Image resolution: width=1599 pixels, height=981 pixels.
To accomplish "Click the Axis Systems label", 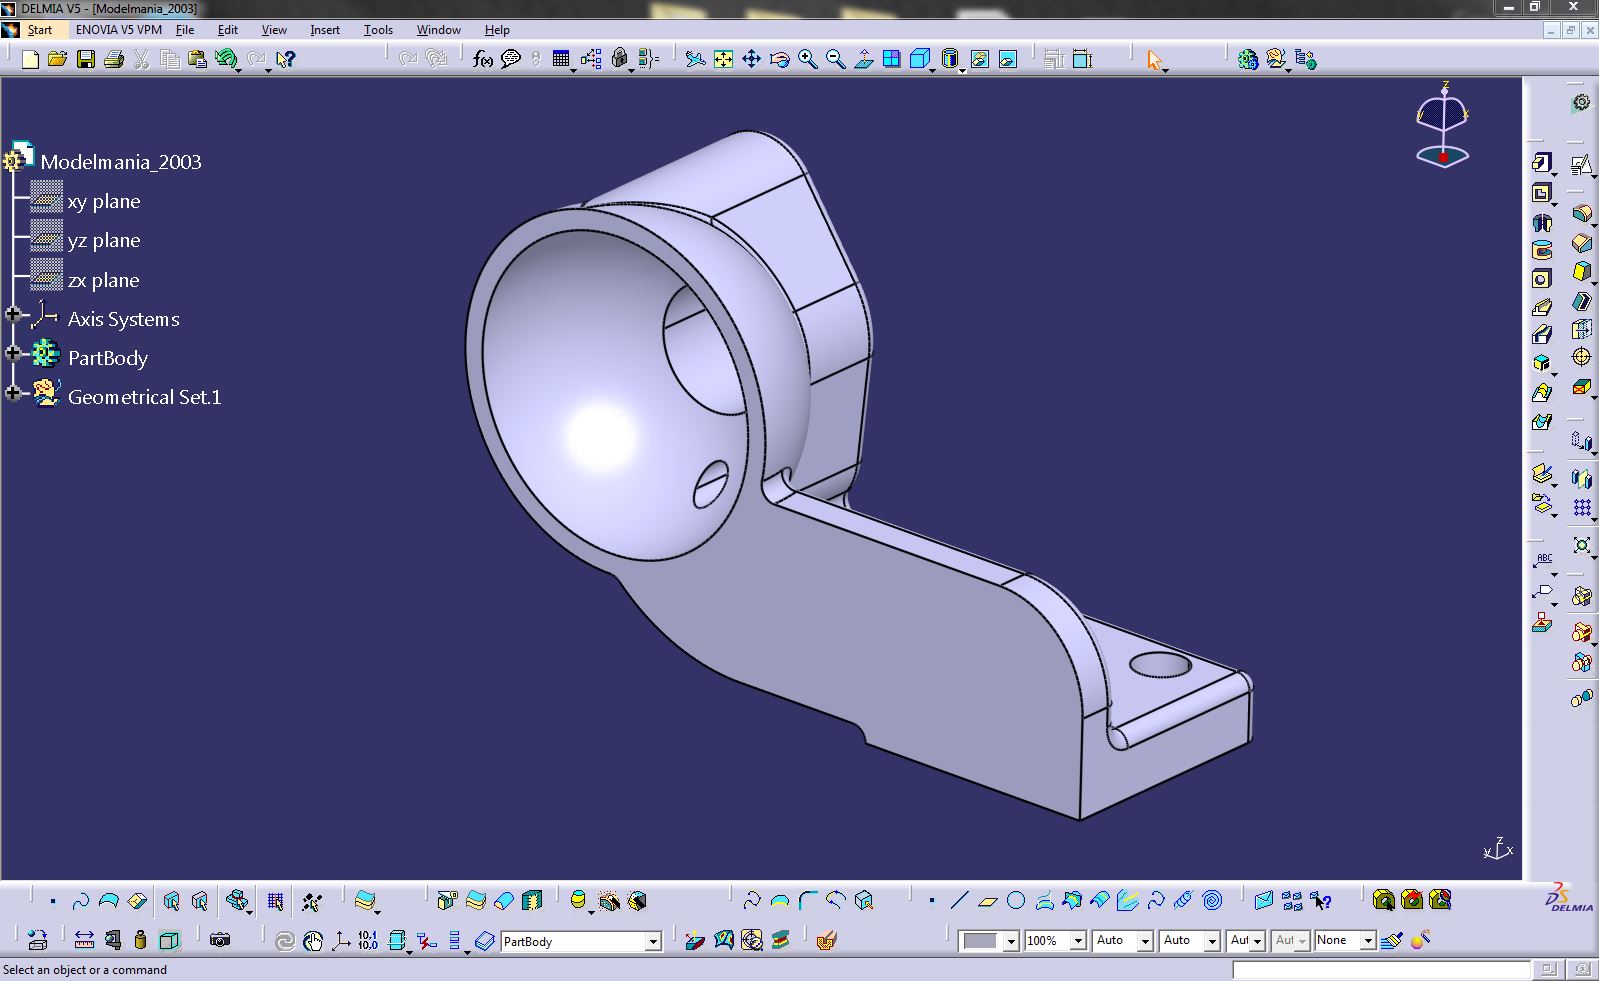I will pyautogui.click(x=124, y=319).
